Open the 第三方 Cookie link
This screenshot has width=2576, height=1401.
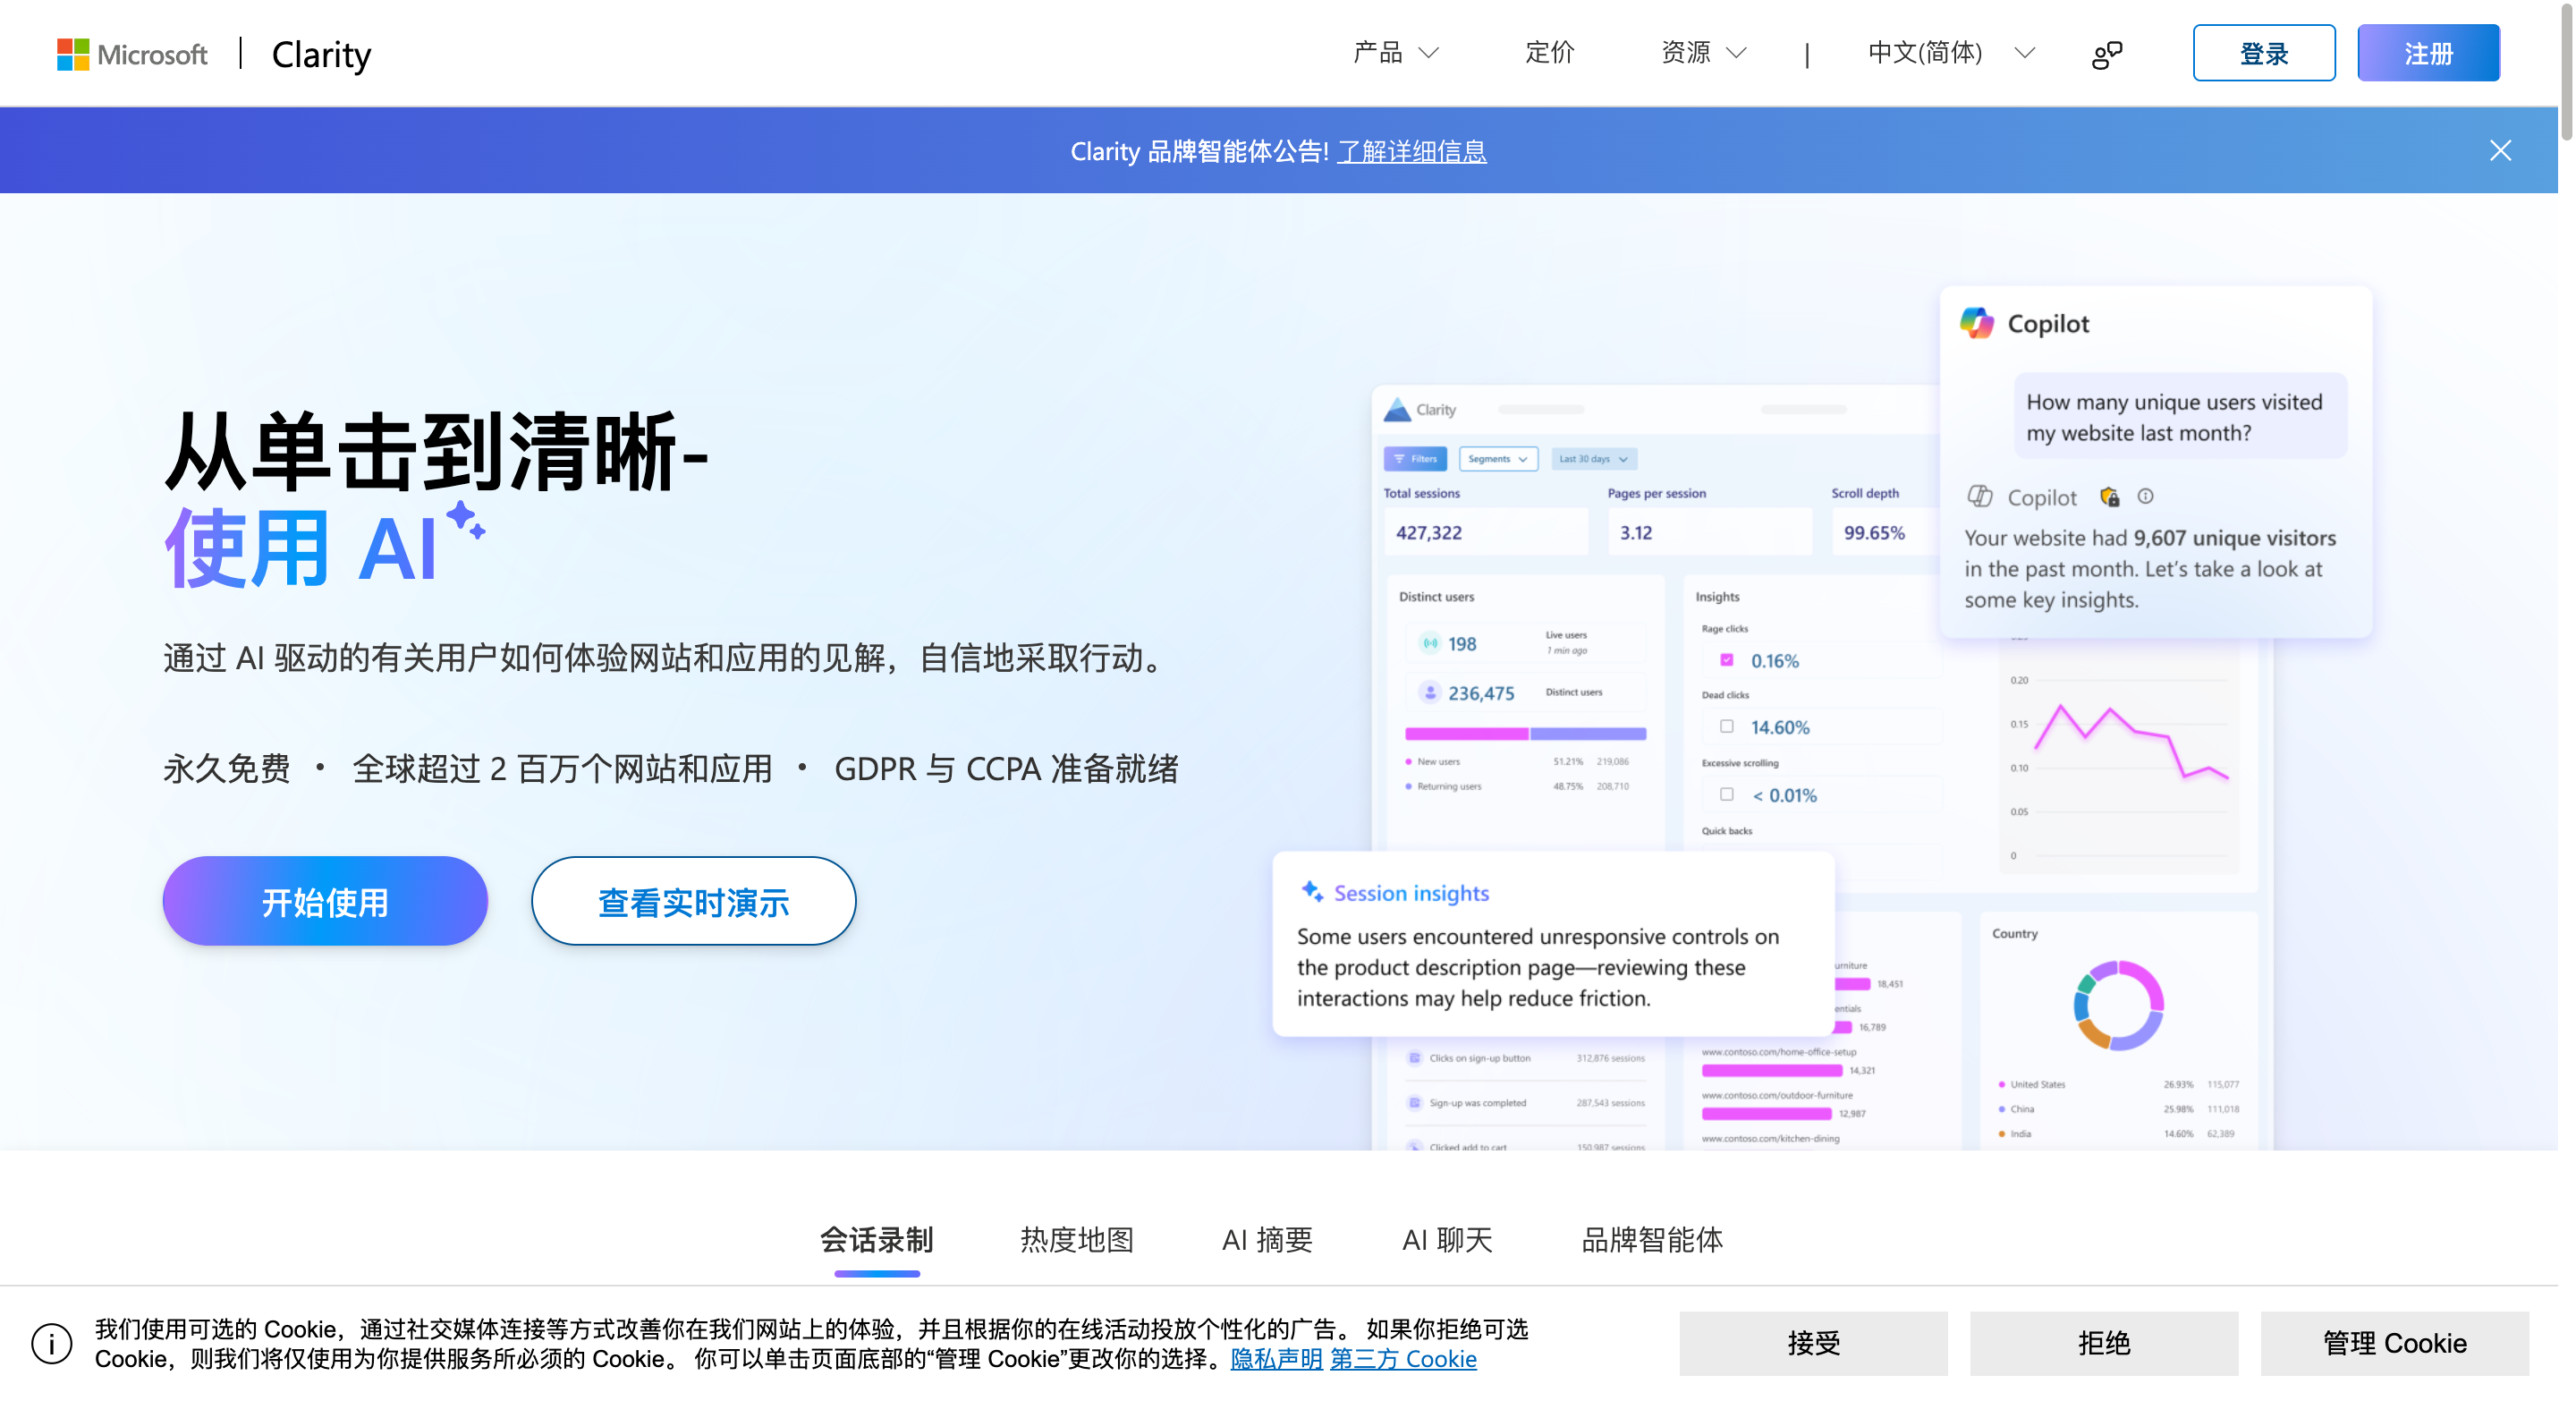point(1403,1359)
